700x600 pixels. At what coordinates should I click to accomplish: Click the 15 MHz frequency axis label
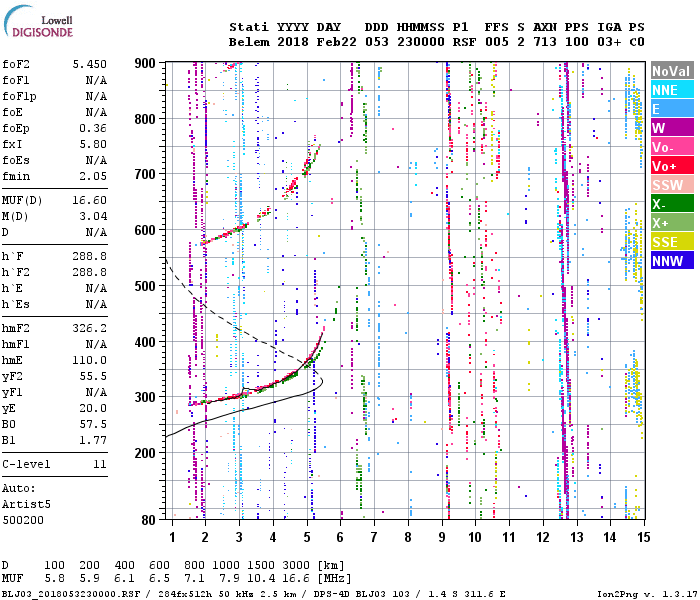tap(643, 537)
